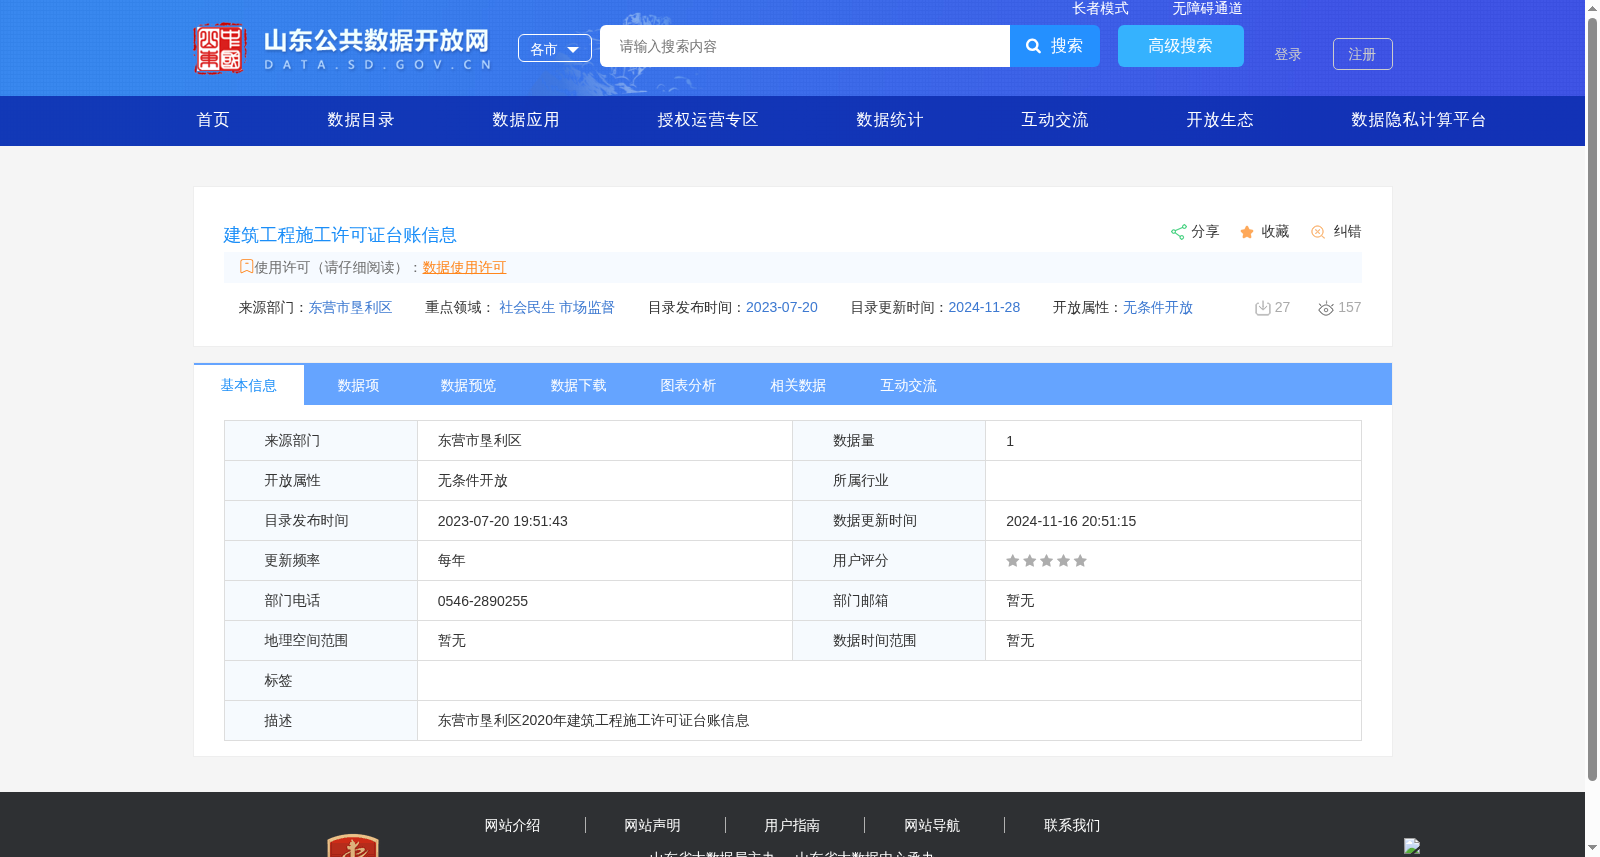Open the 数据目录 navigation item

[x=361, y=120]
